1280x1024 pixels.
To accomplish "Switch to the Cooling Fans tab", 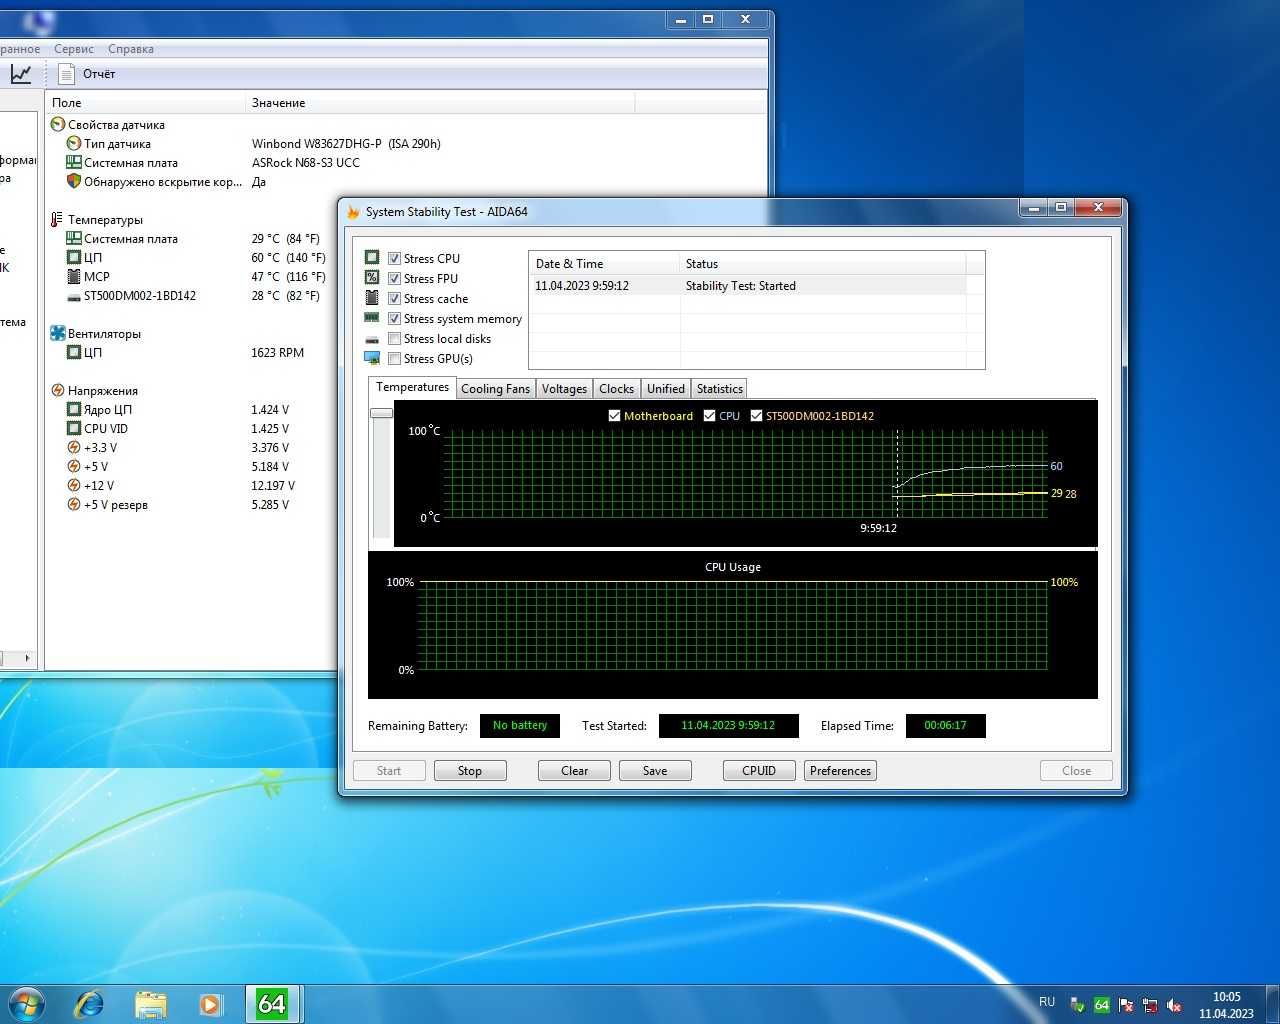I will click(495, 389).
